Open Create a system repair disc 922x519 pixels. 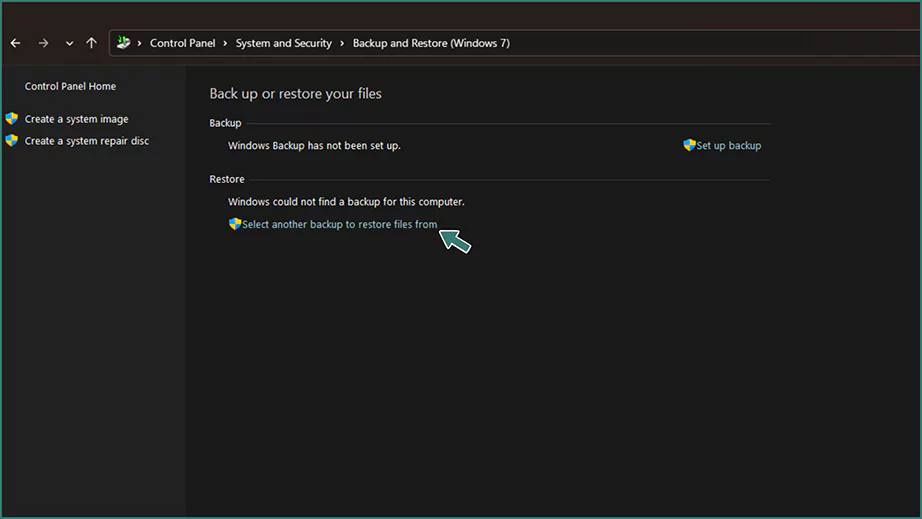tap(87, 141)
